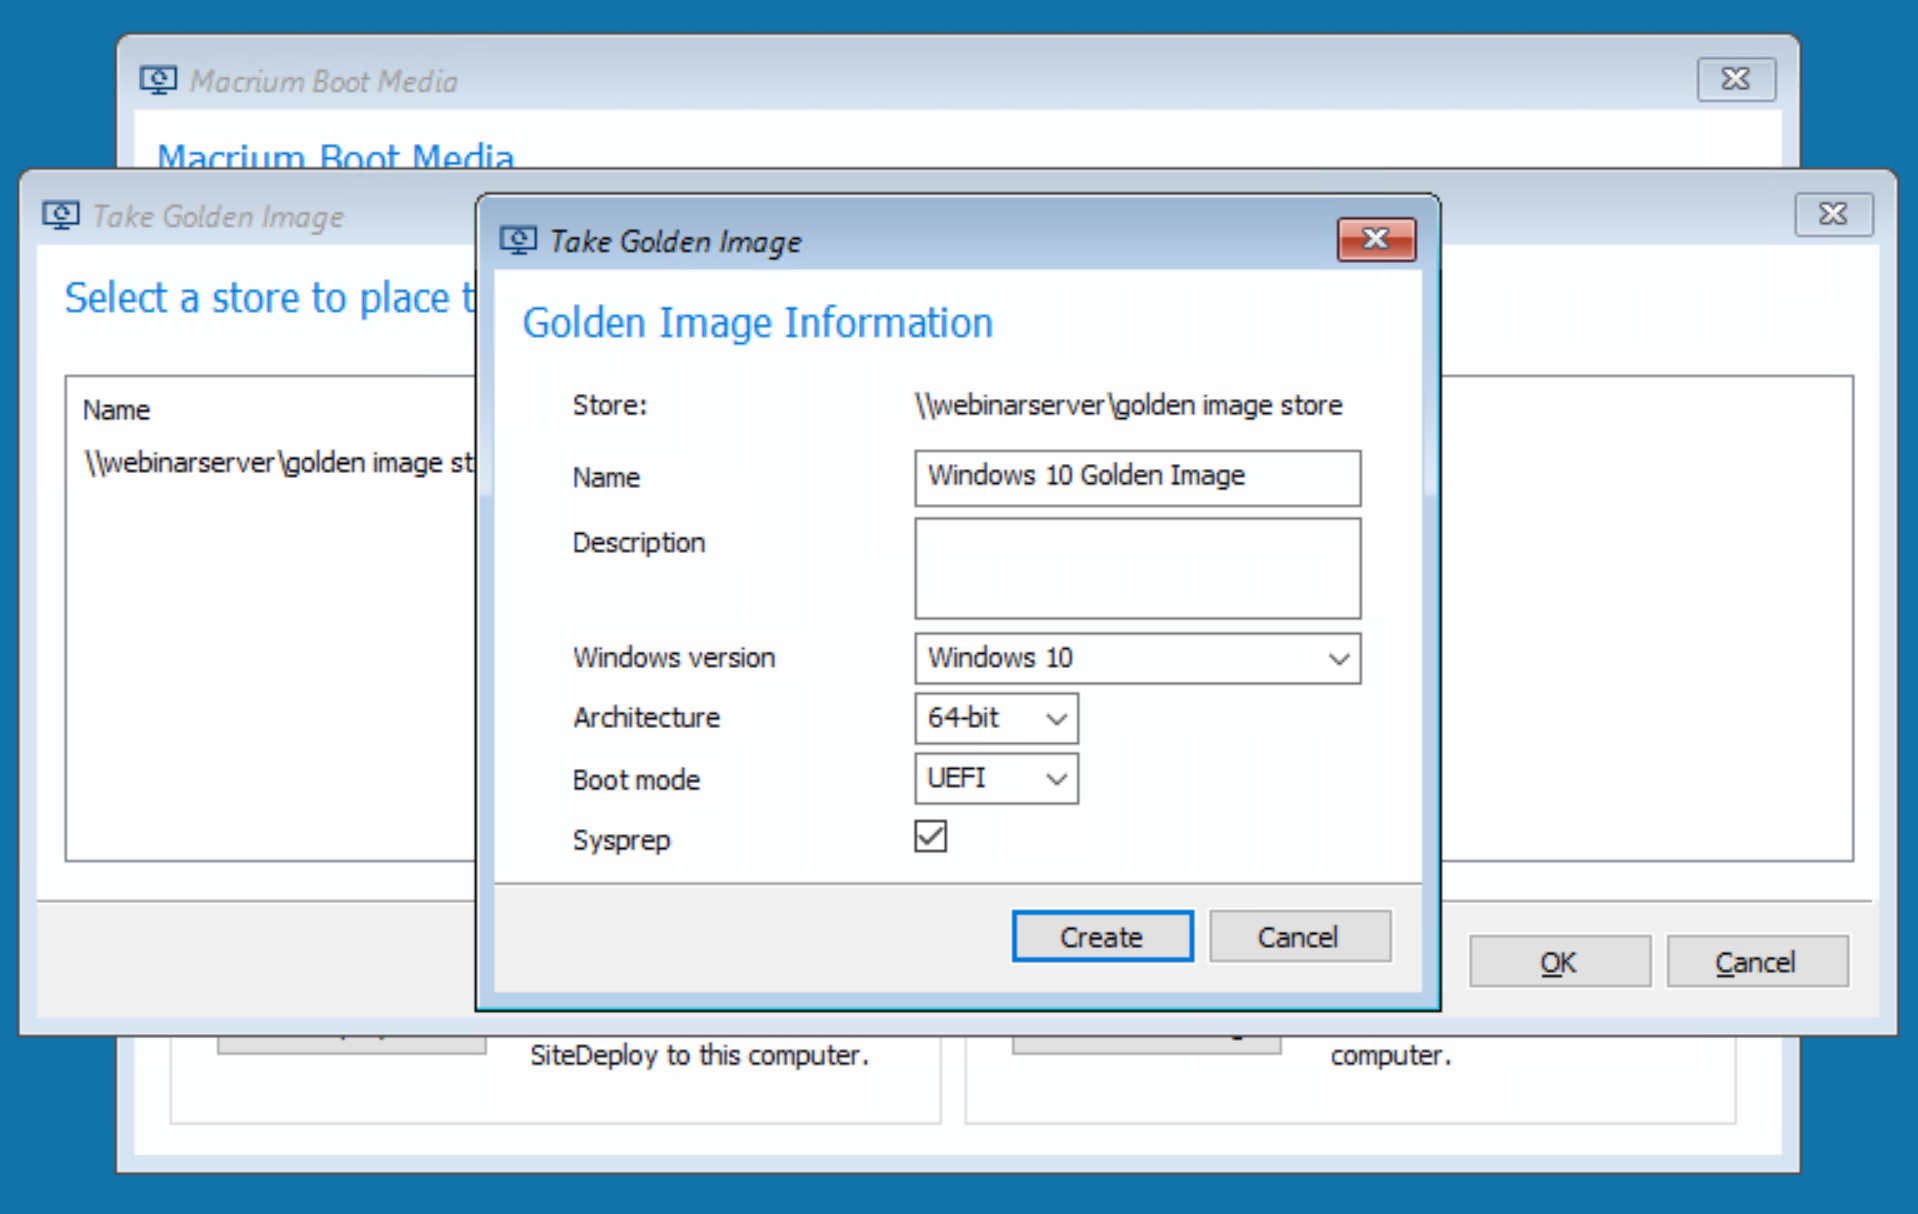Click 'SiteDeploy to this computer.' text
The height and width of the screenshot is (1214, 1918).
699,1055
